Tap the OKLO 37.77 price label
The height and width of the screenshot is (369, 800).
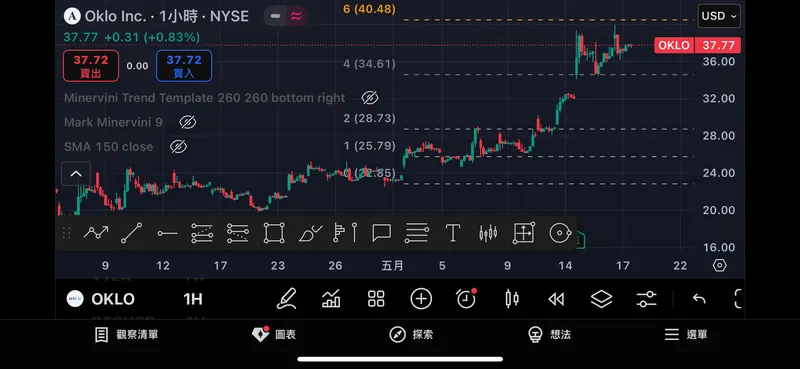pyautogui.click(x=697, y=45)
